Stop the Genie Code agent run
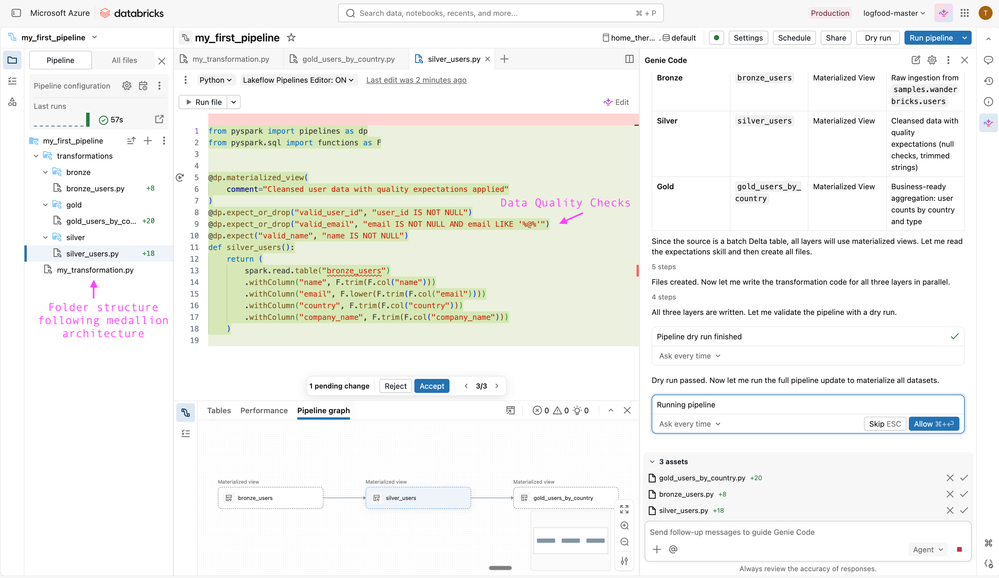Viewport: 999px width, 578px height. pyautogui.click(x=959, y=549)
